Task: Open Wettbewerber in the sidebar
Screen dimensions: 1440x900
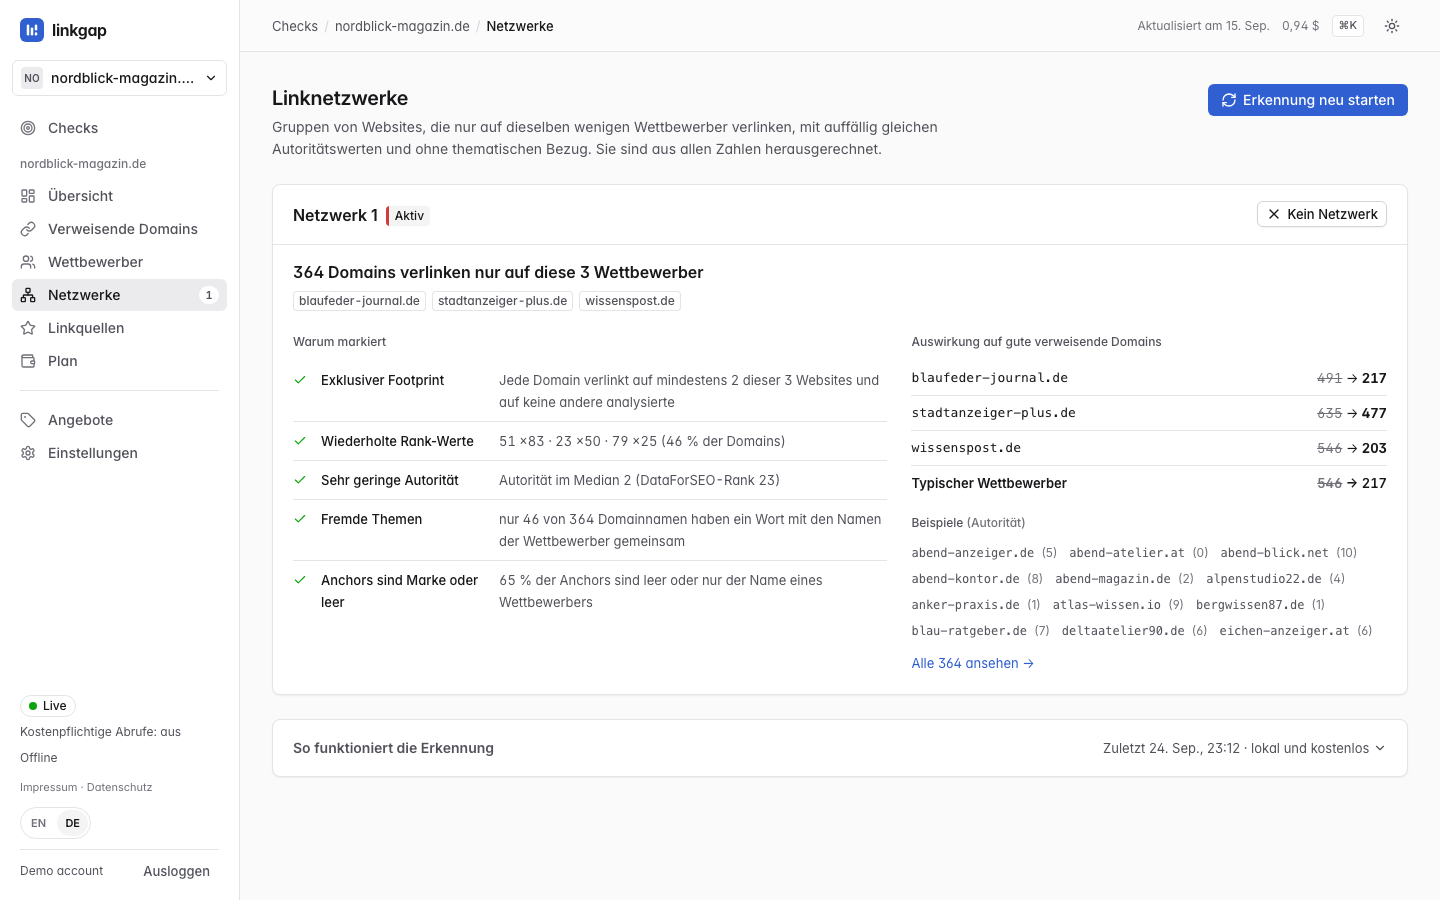Action: (119, 262)
